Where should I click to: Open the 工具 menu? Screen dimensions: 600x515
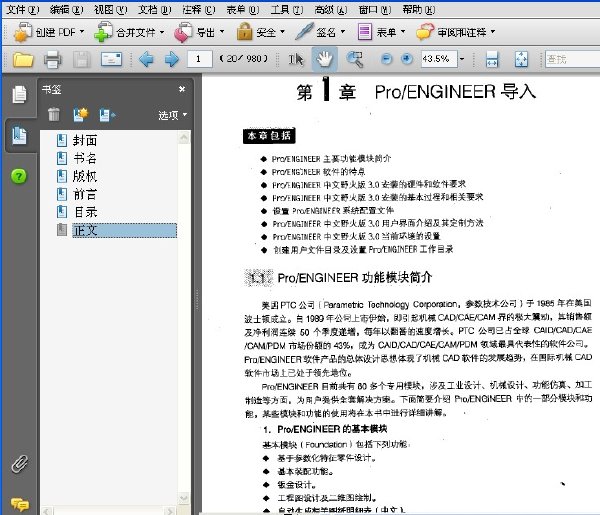[x=287, y=10]
